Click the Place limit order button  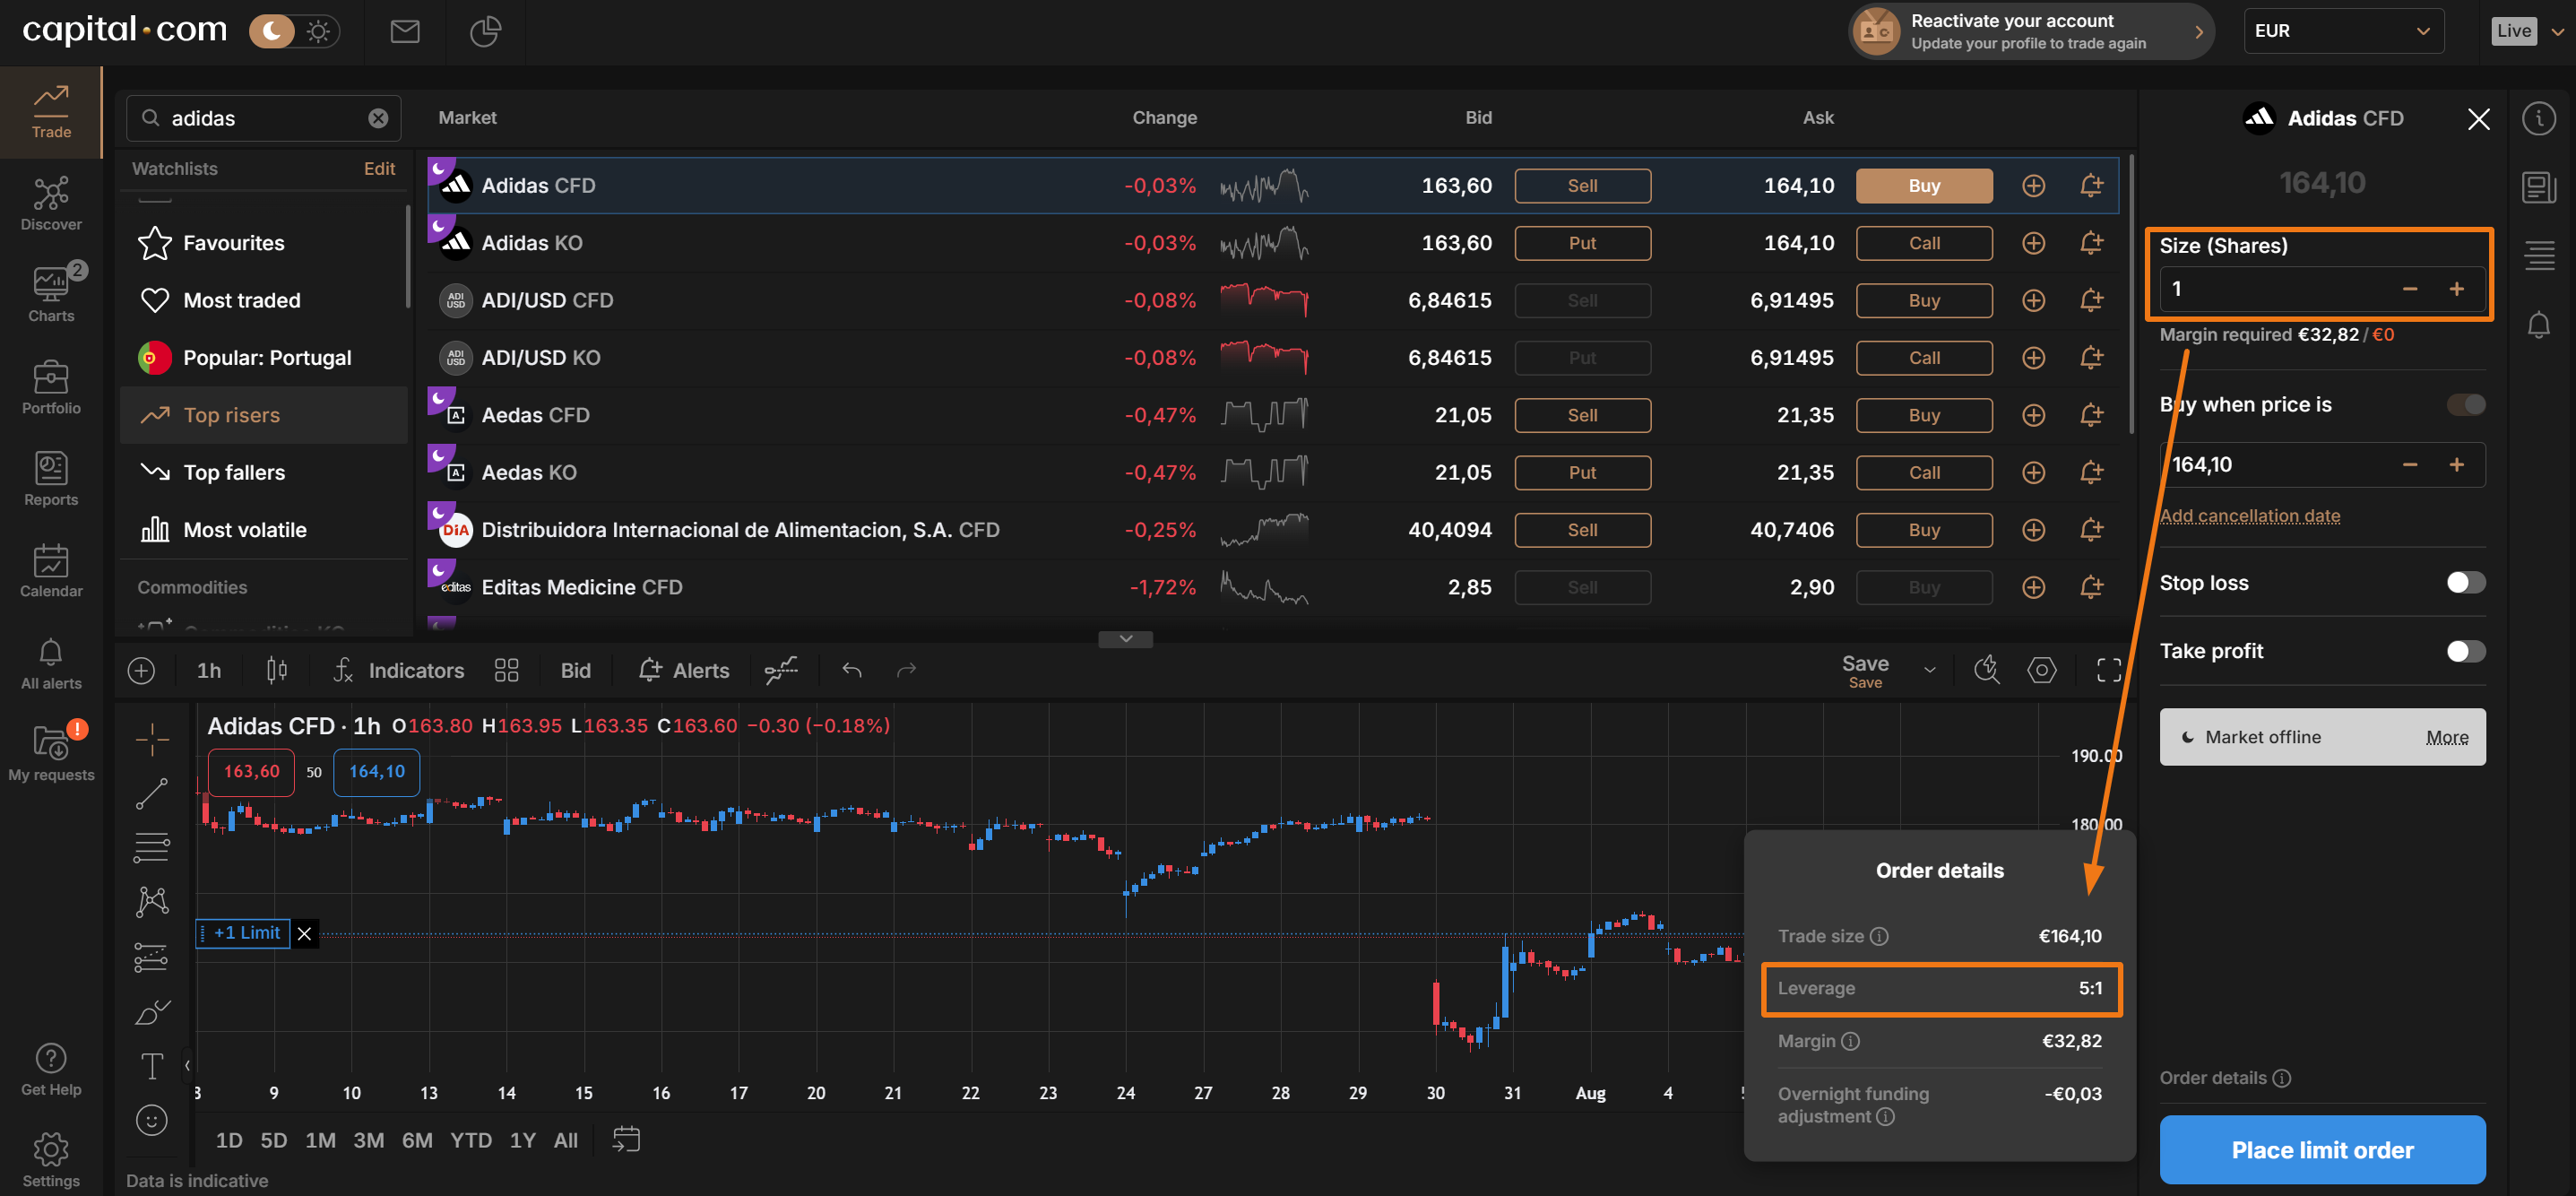coord(2322,1149)
